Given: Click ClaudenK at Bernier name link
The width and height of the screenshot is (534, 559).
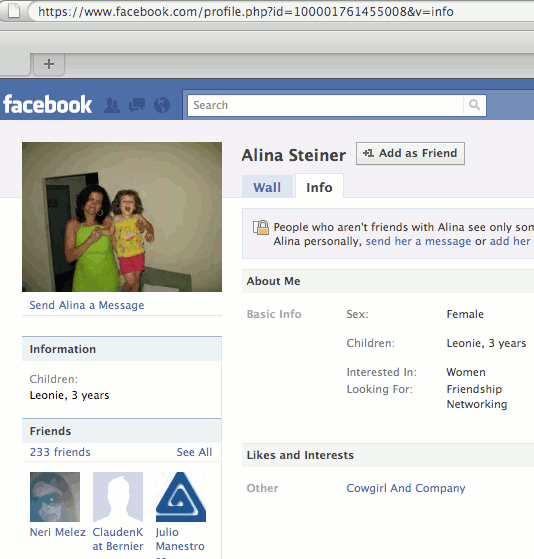Looking at the screenshot, I should click(x=118, y=539).
